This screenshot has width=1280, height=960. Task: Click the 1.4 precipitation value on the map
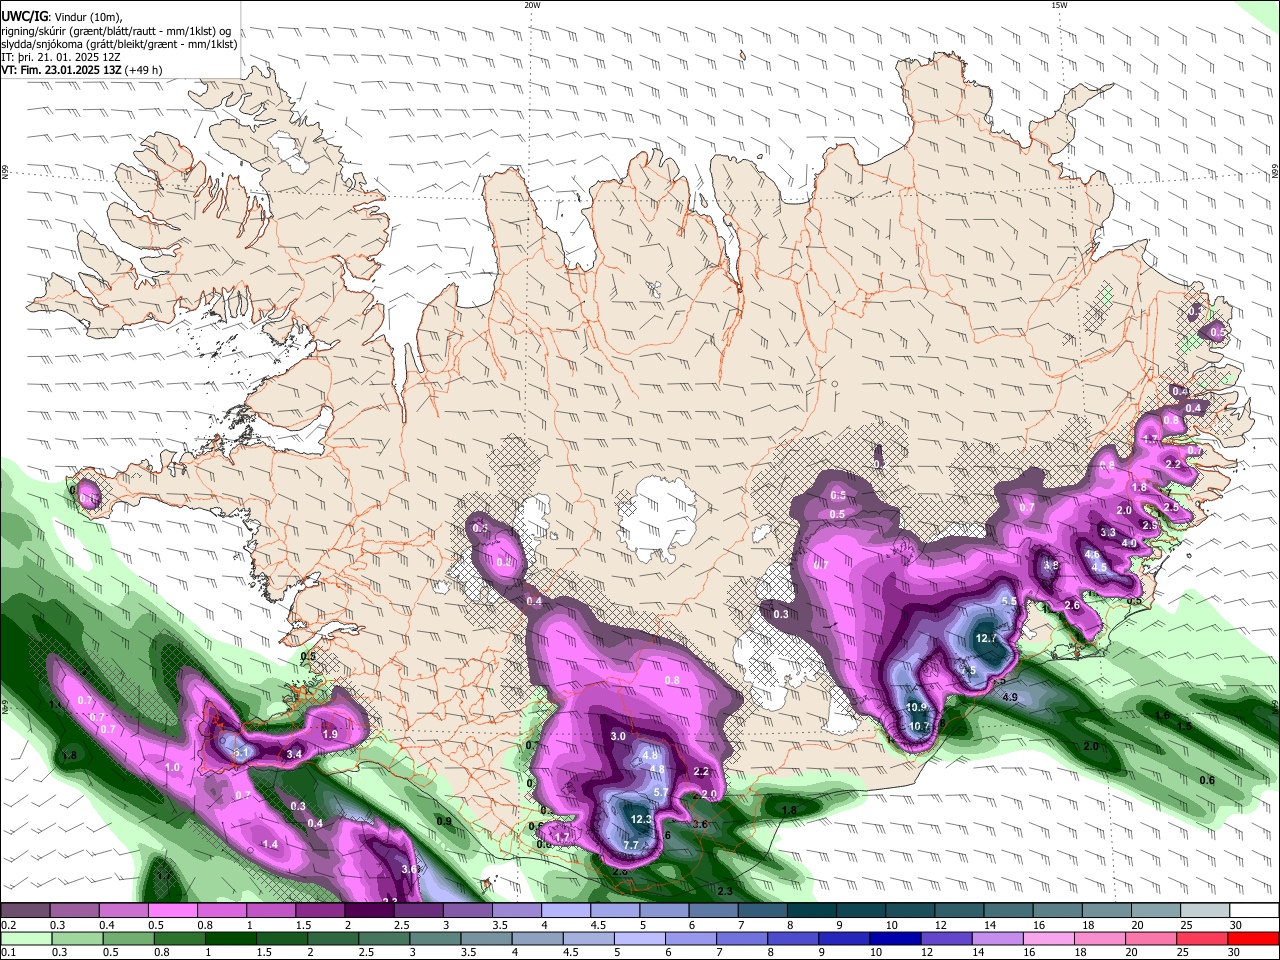click(269, 844)
